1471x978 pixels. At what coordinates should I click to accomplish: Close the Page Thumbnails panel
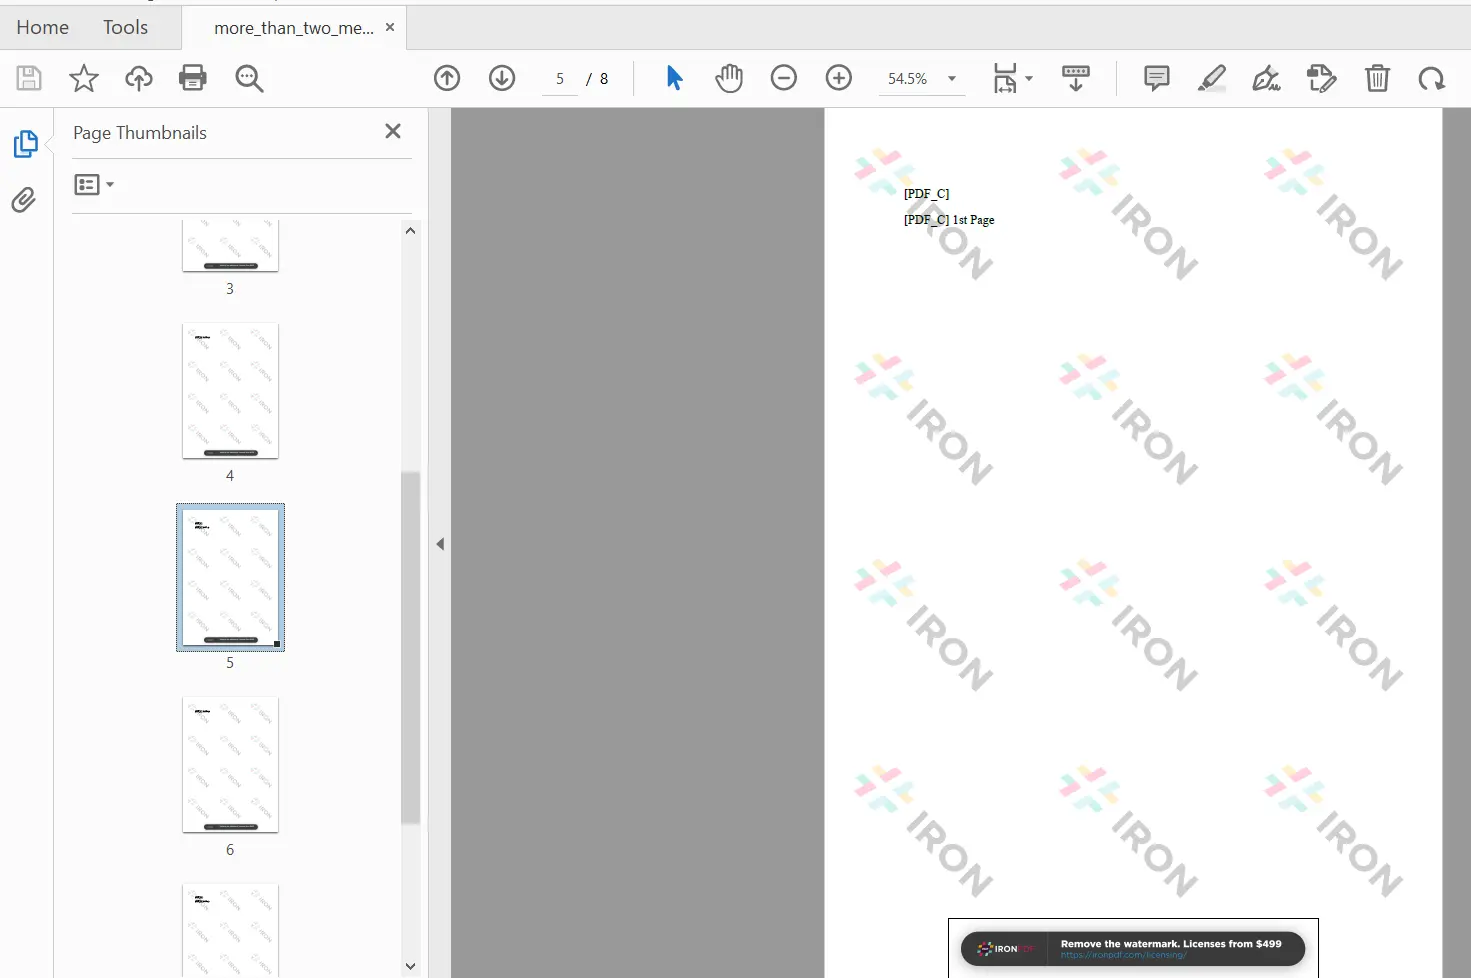coord(393,131)
